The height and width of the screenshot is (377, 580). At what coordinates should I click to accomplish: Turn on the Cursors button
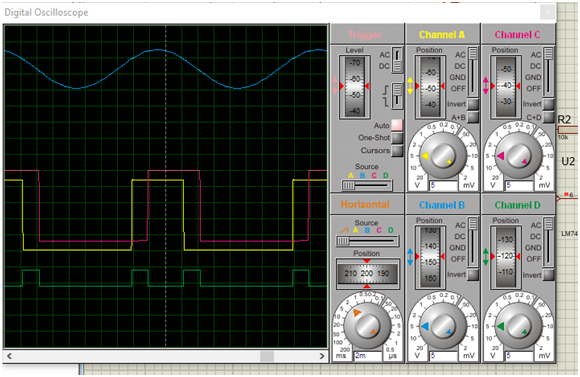[397, 151]
